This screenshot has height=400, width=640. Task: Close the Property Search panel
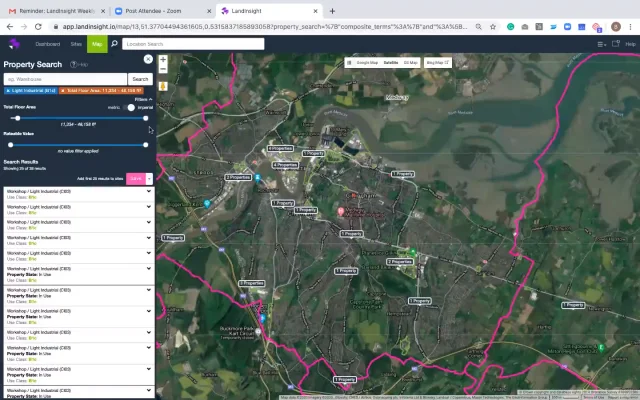[x=148, y=63]
